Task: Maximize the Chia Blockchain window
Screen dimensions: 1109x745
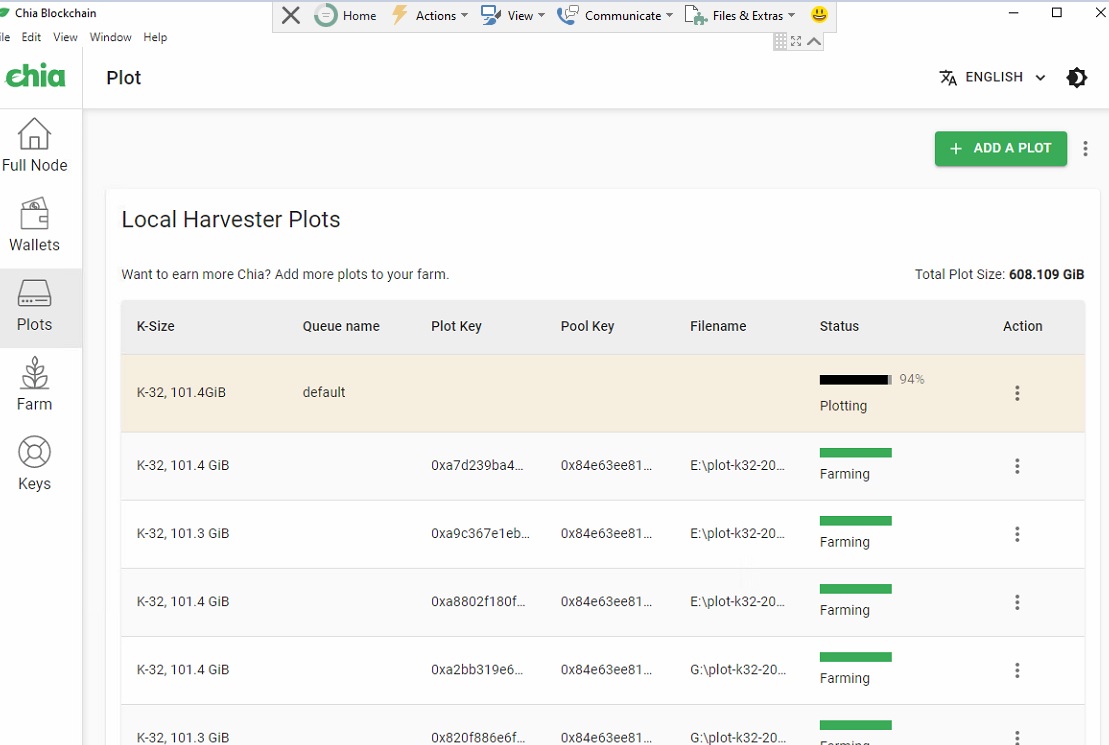Action: point(1057,13)
